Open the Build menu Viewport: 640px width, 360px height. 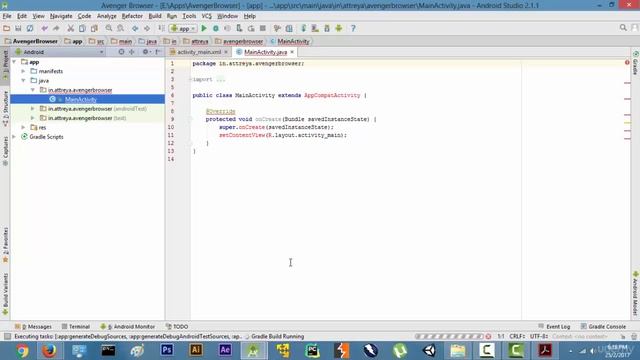[x=155, y=16]
